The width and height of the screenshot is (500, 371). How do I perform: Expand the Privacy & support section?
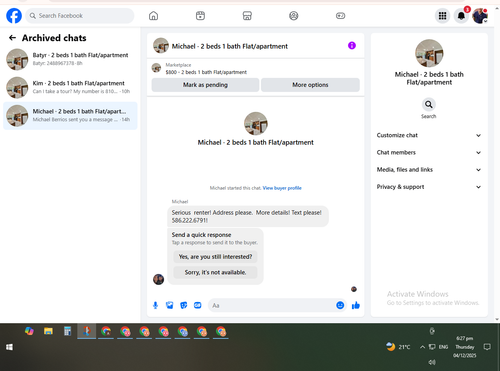point(429,187)
